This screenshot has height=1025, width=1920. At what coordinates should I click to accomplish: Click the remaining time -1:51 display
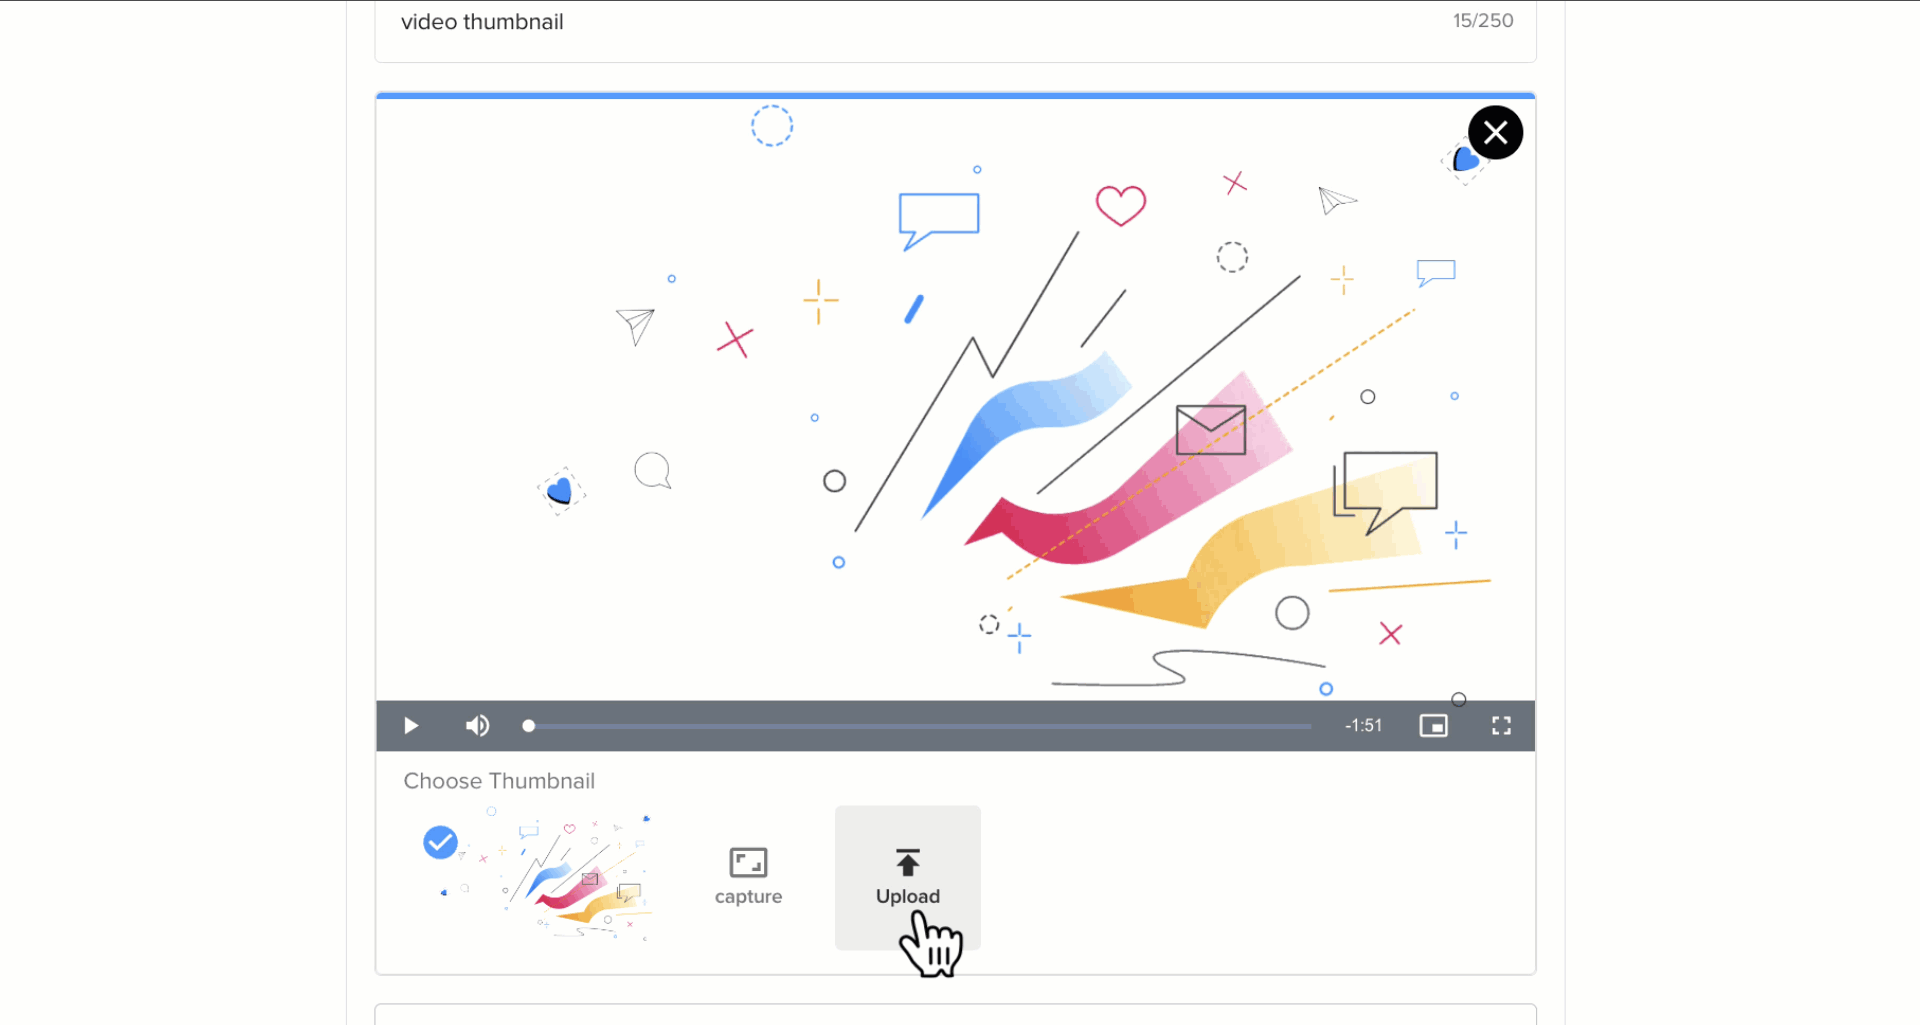(x=1363, y=726)
